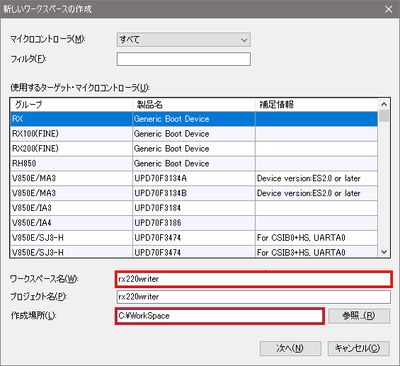The image size is (400, 366).
Task: Sort list by the 製品名 column header
Action: click(x=194, y=105)
